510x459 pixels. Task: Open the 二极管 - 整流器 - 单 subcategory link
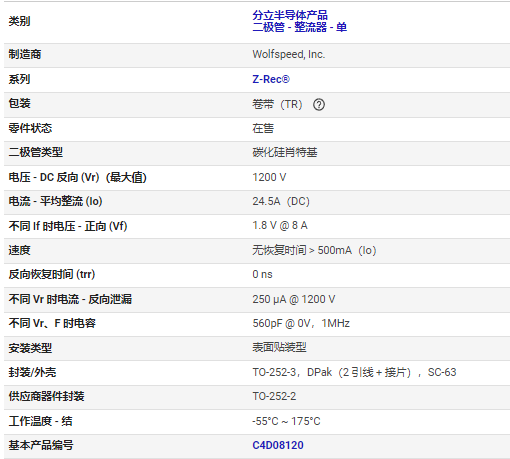(x=299, y=27)
